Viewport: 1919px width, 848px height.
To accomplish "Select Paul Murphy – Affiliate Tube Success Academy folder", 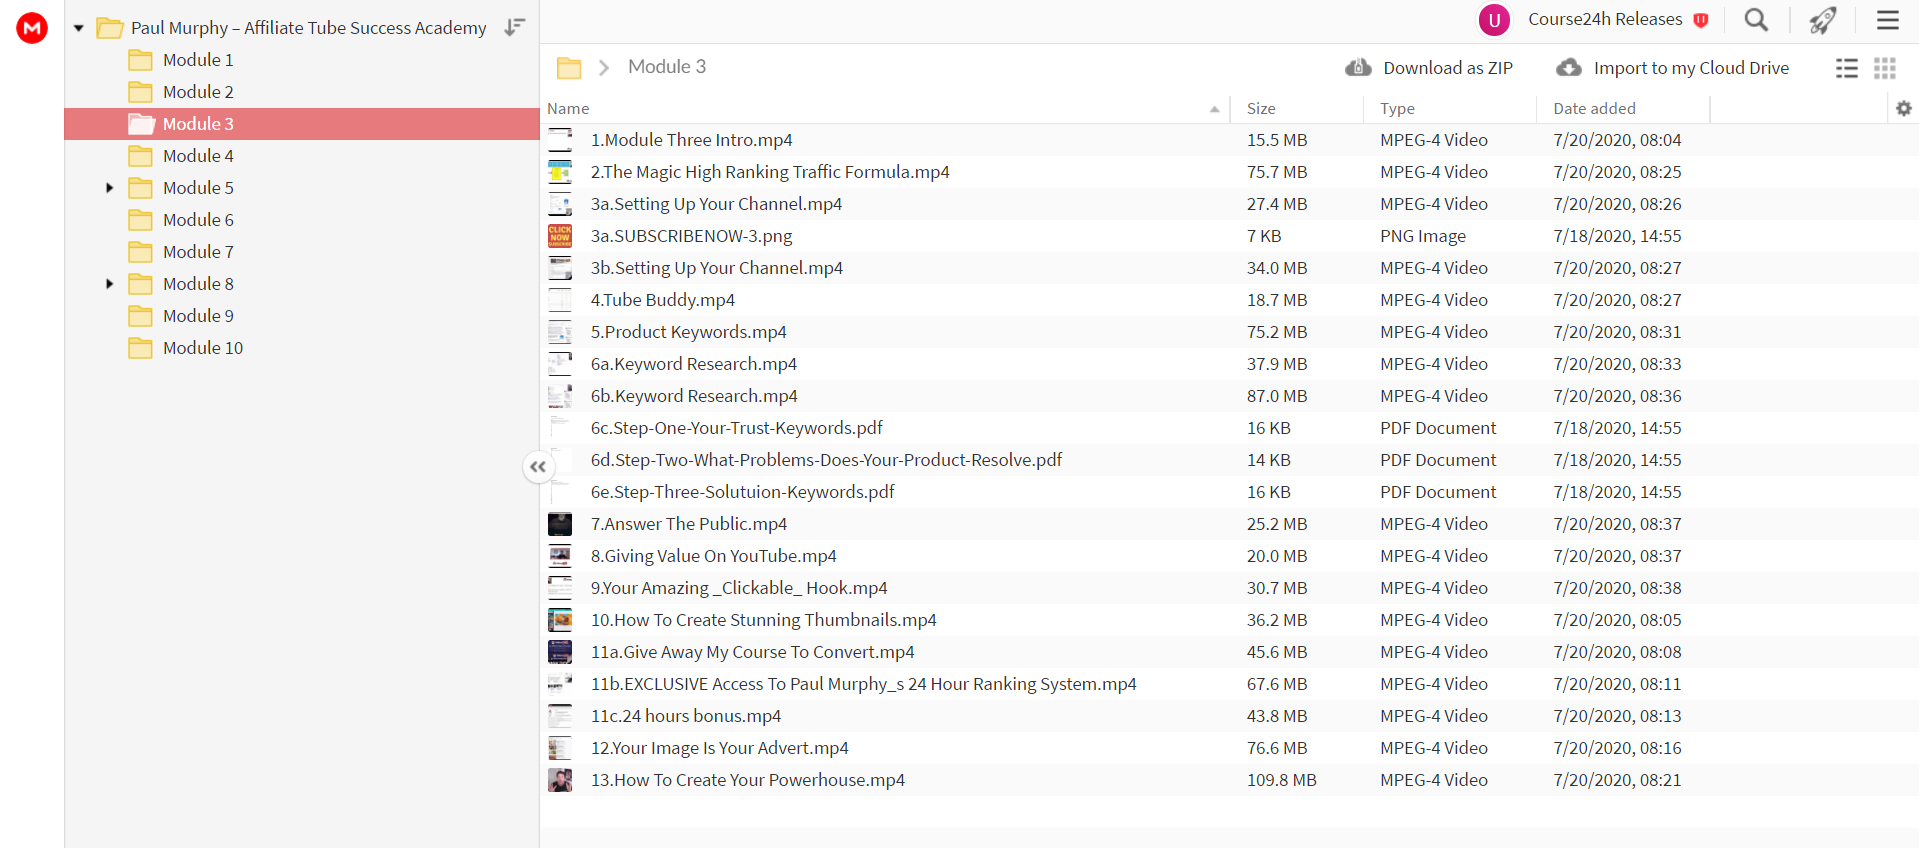I will coord(308,28).
